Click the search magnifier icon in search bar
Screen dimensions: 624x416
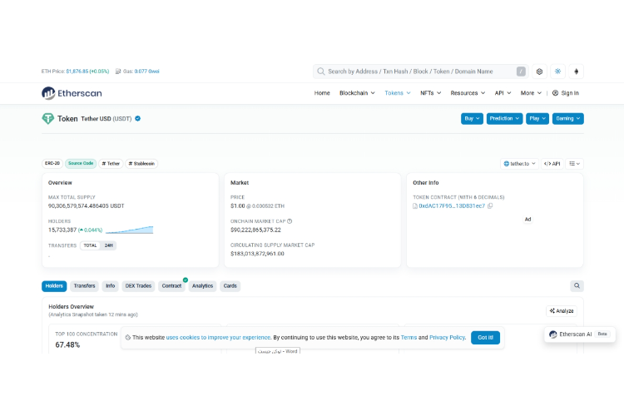[x=321, y=72]
